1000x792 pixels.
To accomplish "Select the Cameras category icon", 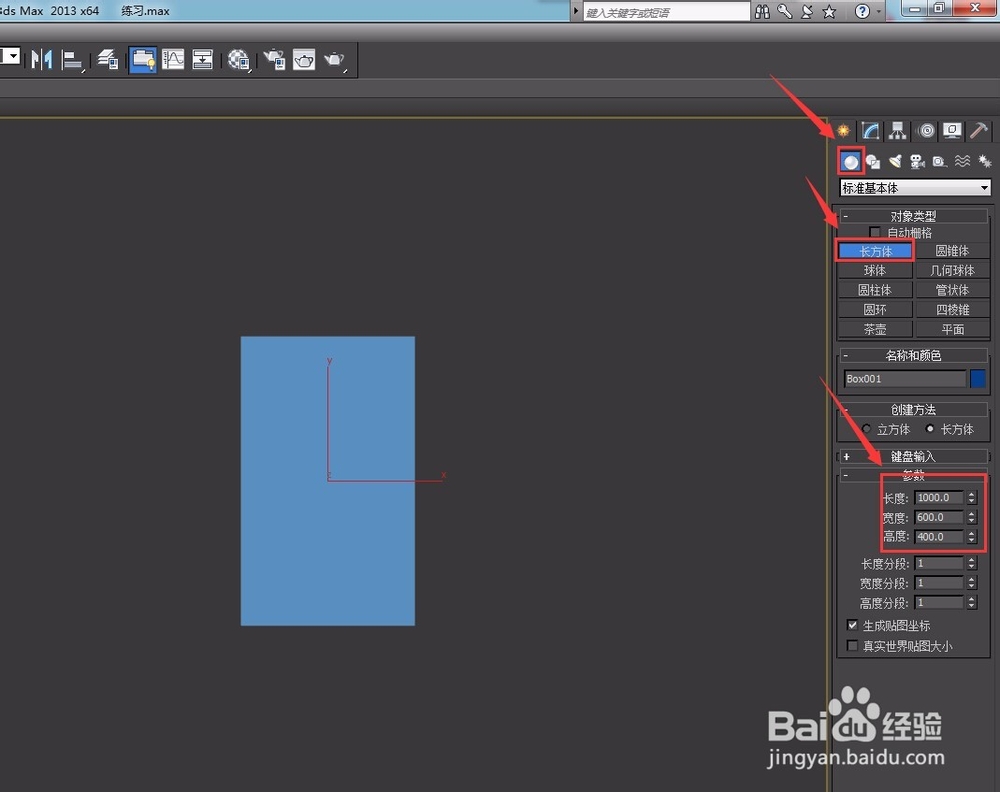I will tap(918, 162).
